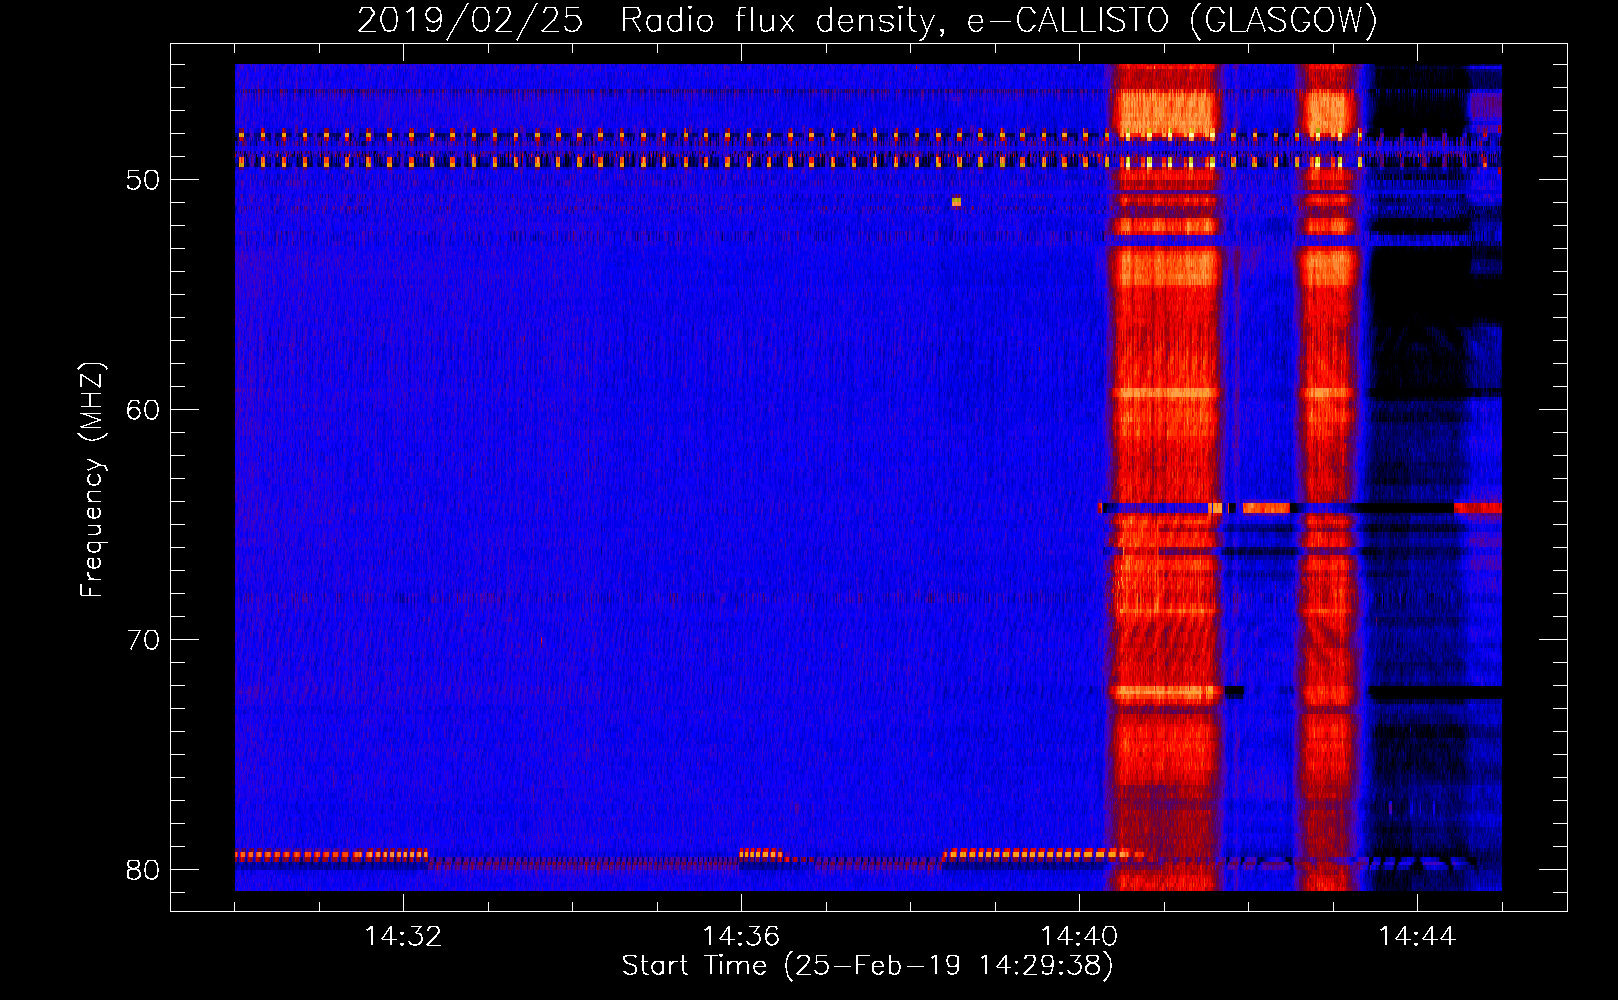Click the 14:32 time tick label
This screenshot has width=1618, height=1000.
click(403, 937)
